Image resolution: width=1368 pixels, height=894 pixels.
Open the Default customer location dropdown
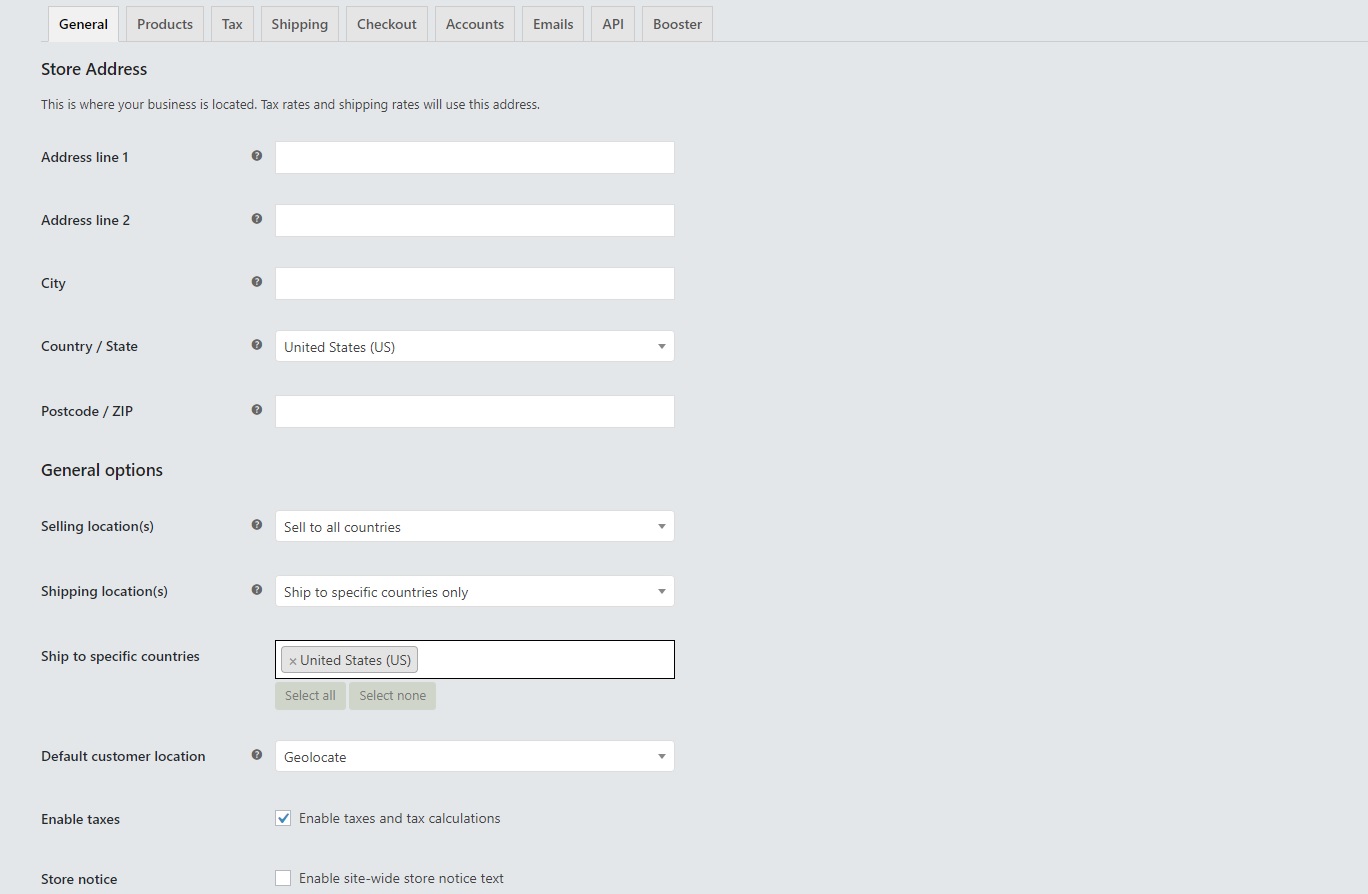(475, 756)
